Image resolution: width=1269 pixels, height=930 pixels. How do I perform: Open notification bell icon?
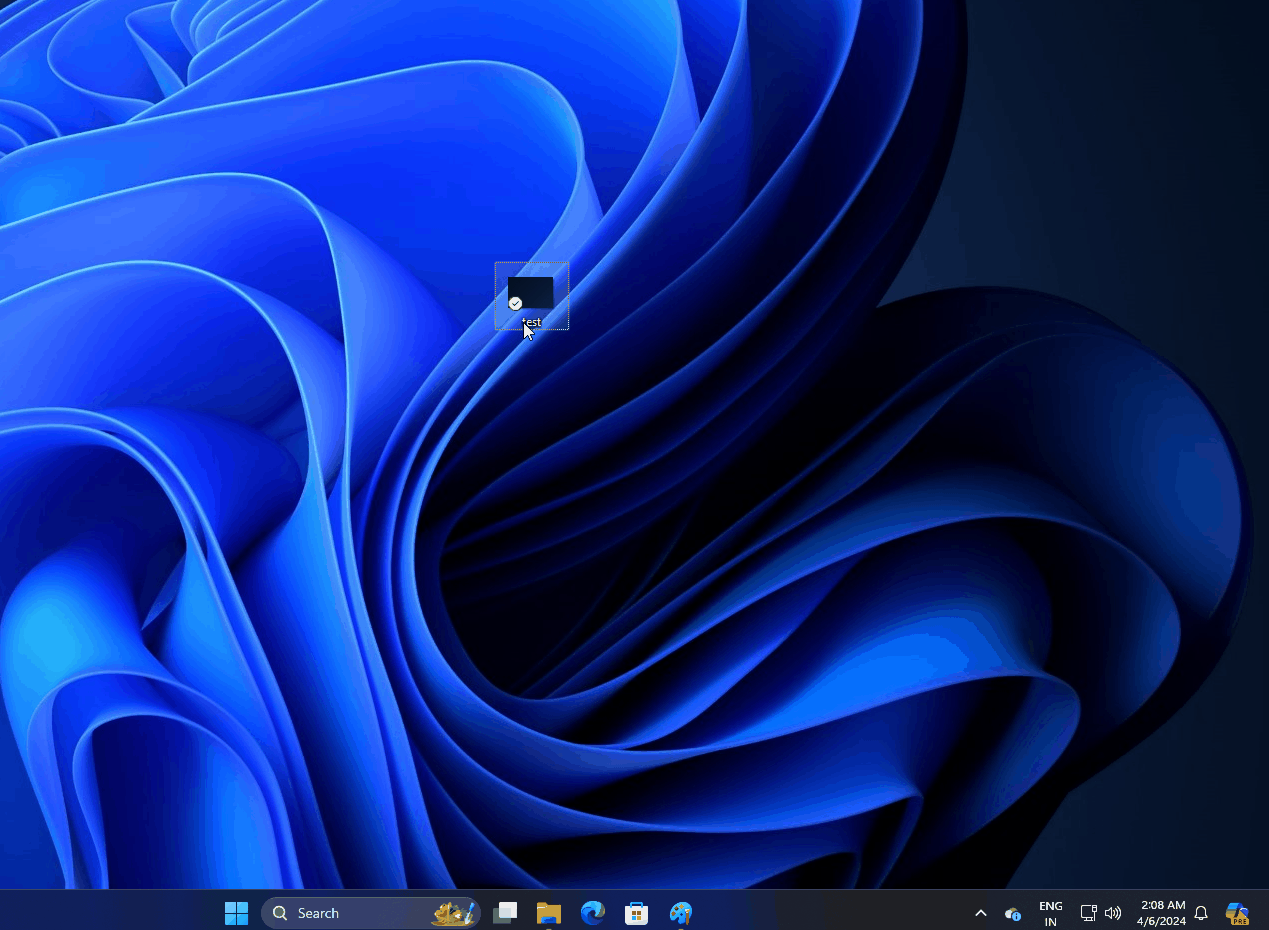1202,913
